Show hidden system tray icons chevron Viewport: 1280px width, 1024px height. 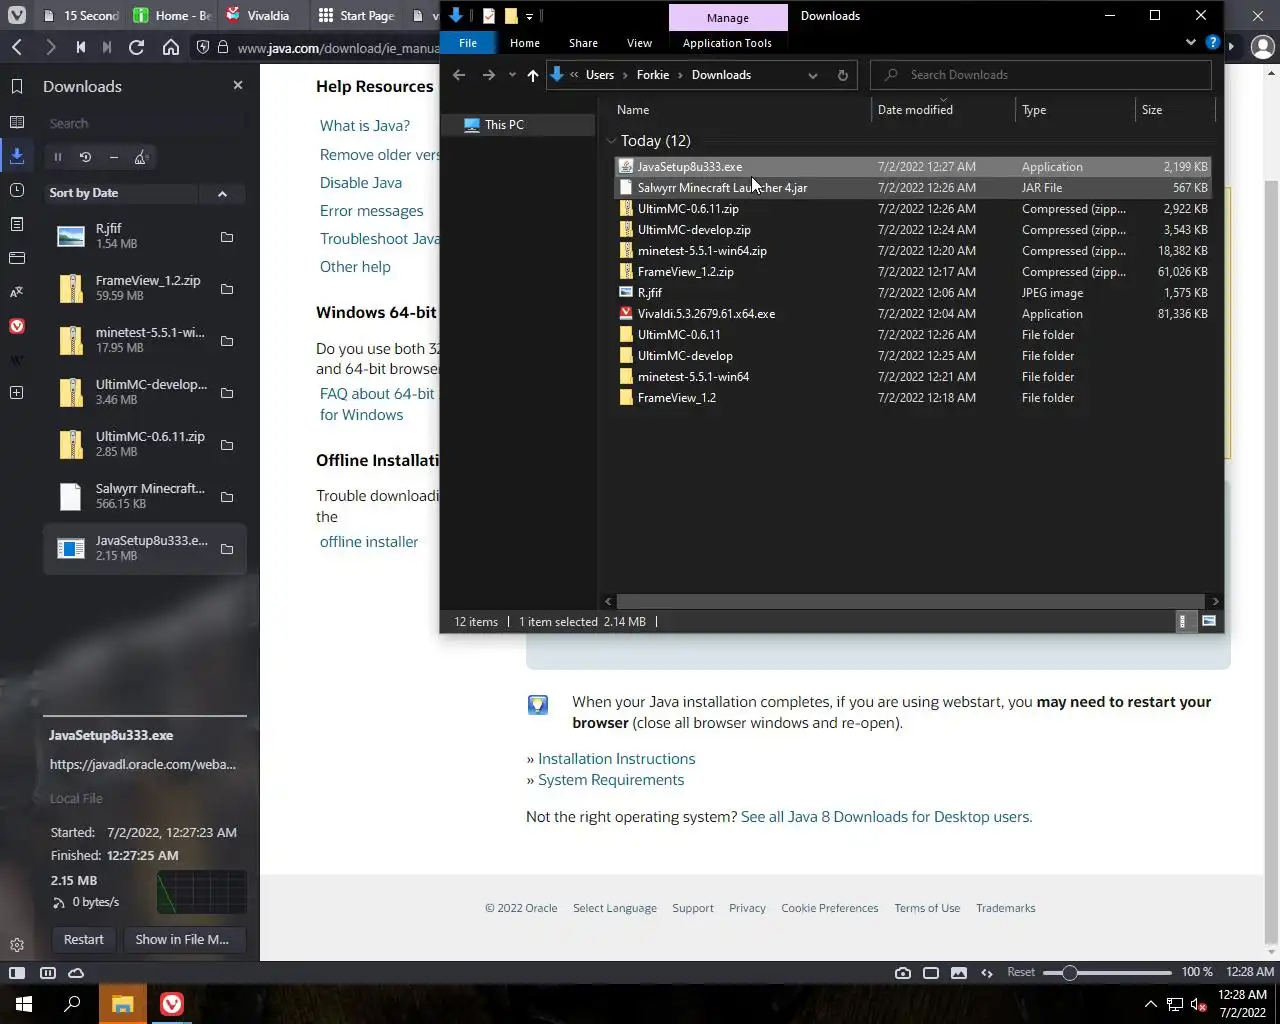[x=1150, y=1004]
